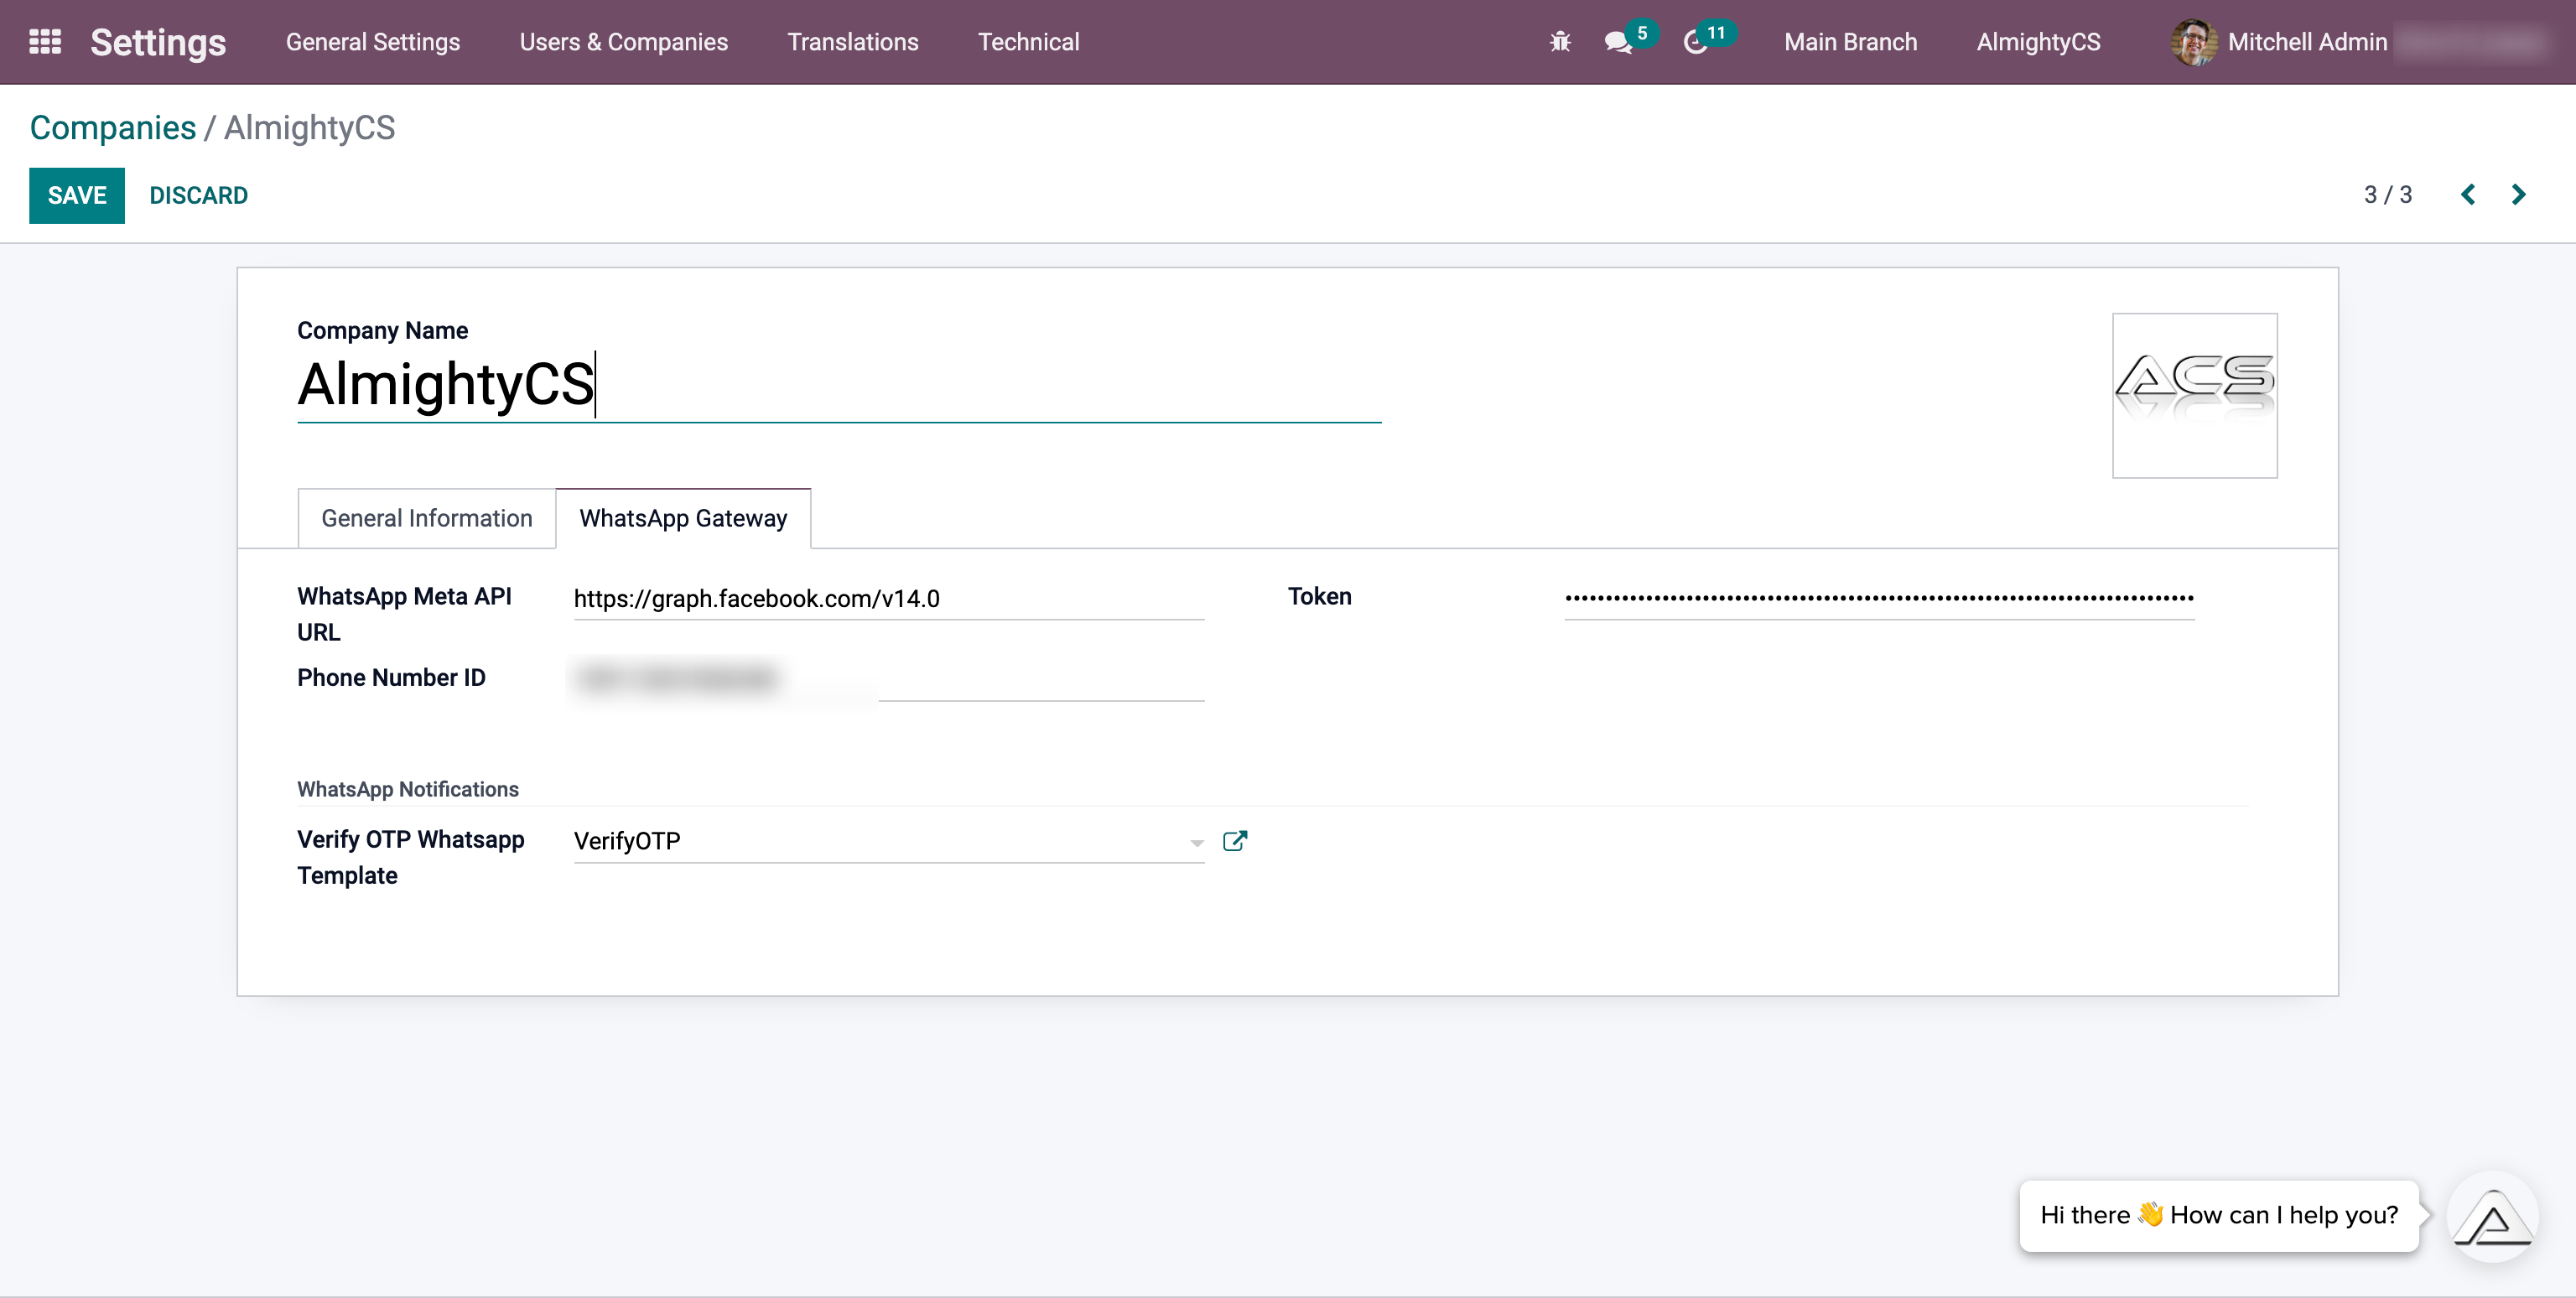
Task: Click the DISCARD button
Action: point(198,195)
